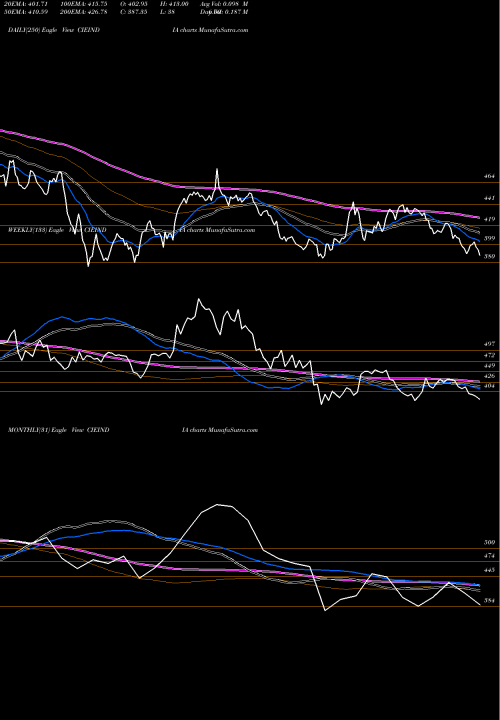Click the 472 price label on weekly chart
The width and height of the screenshot is (500, 720).
pyautogui.click(x=489, y=355)
